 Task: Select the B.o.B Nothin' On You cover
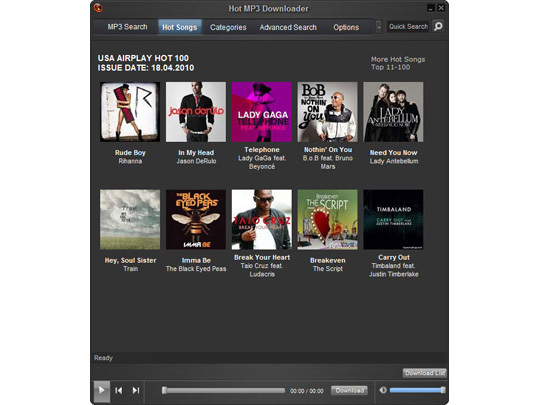pyautogui.click(x=328, y=112)
